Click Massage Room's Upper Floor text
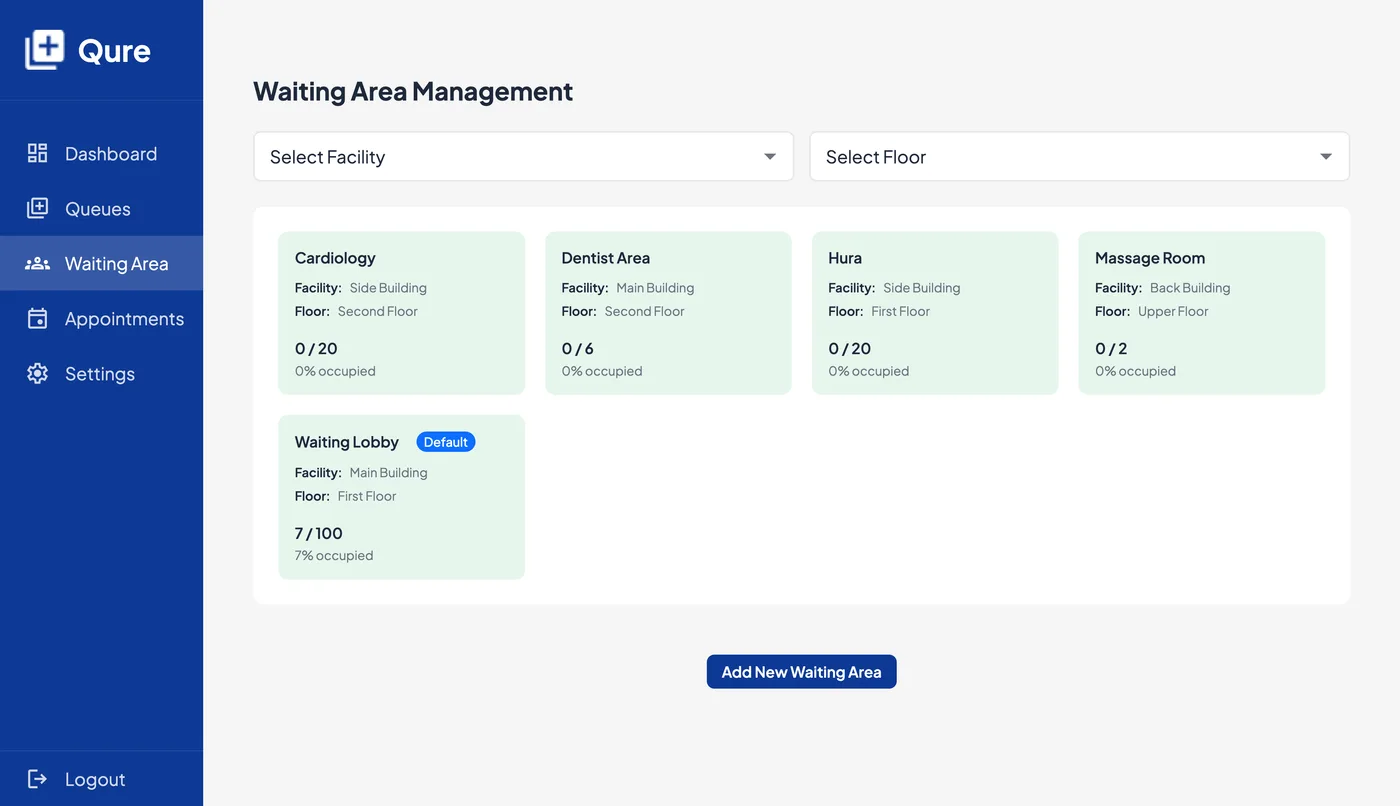 pos(1173,312)
